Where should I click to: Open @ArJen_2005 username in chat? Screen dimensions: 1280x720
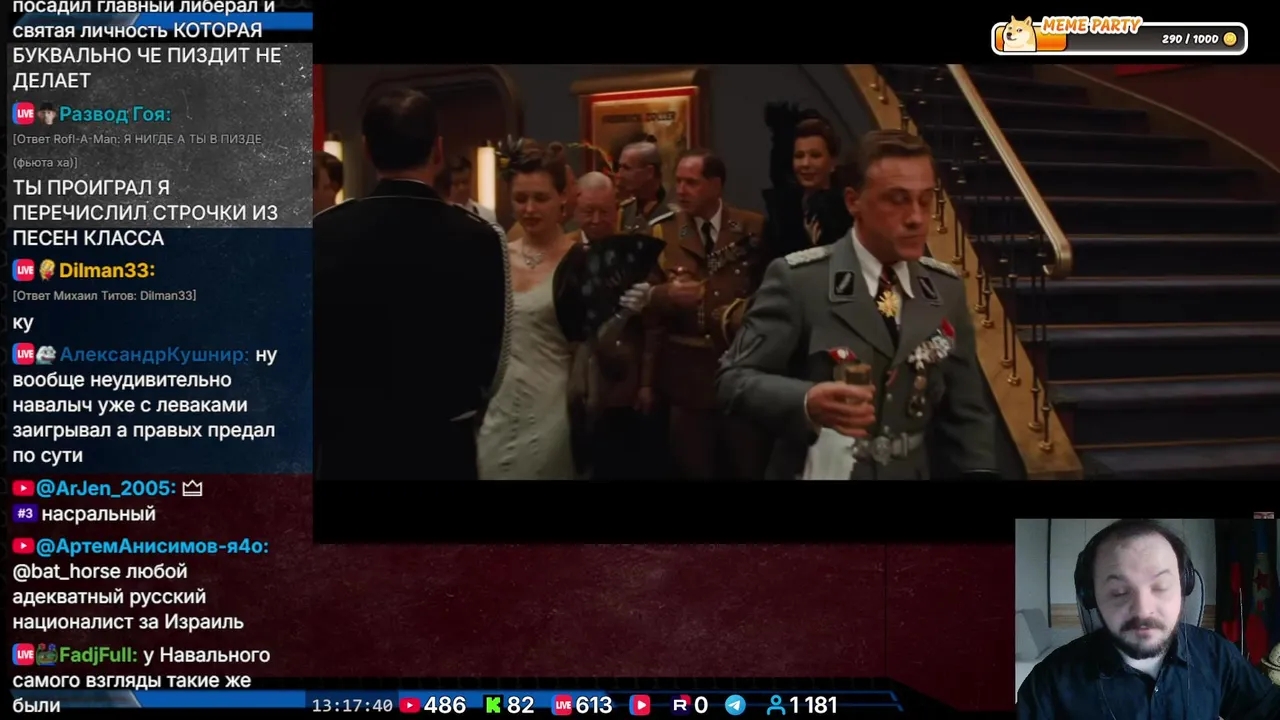tap(106, 488)
